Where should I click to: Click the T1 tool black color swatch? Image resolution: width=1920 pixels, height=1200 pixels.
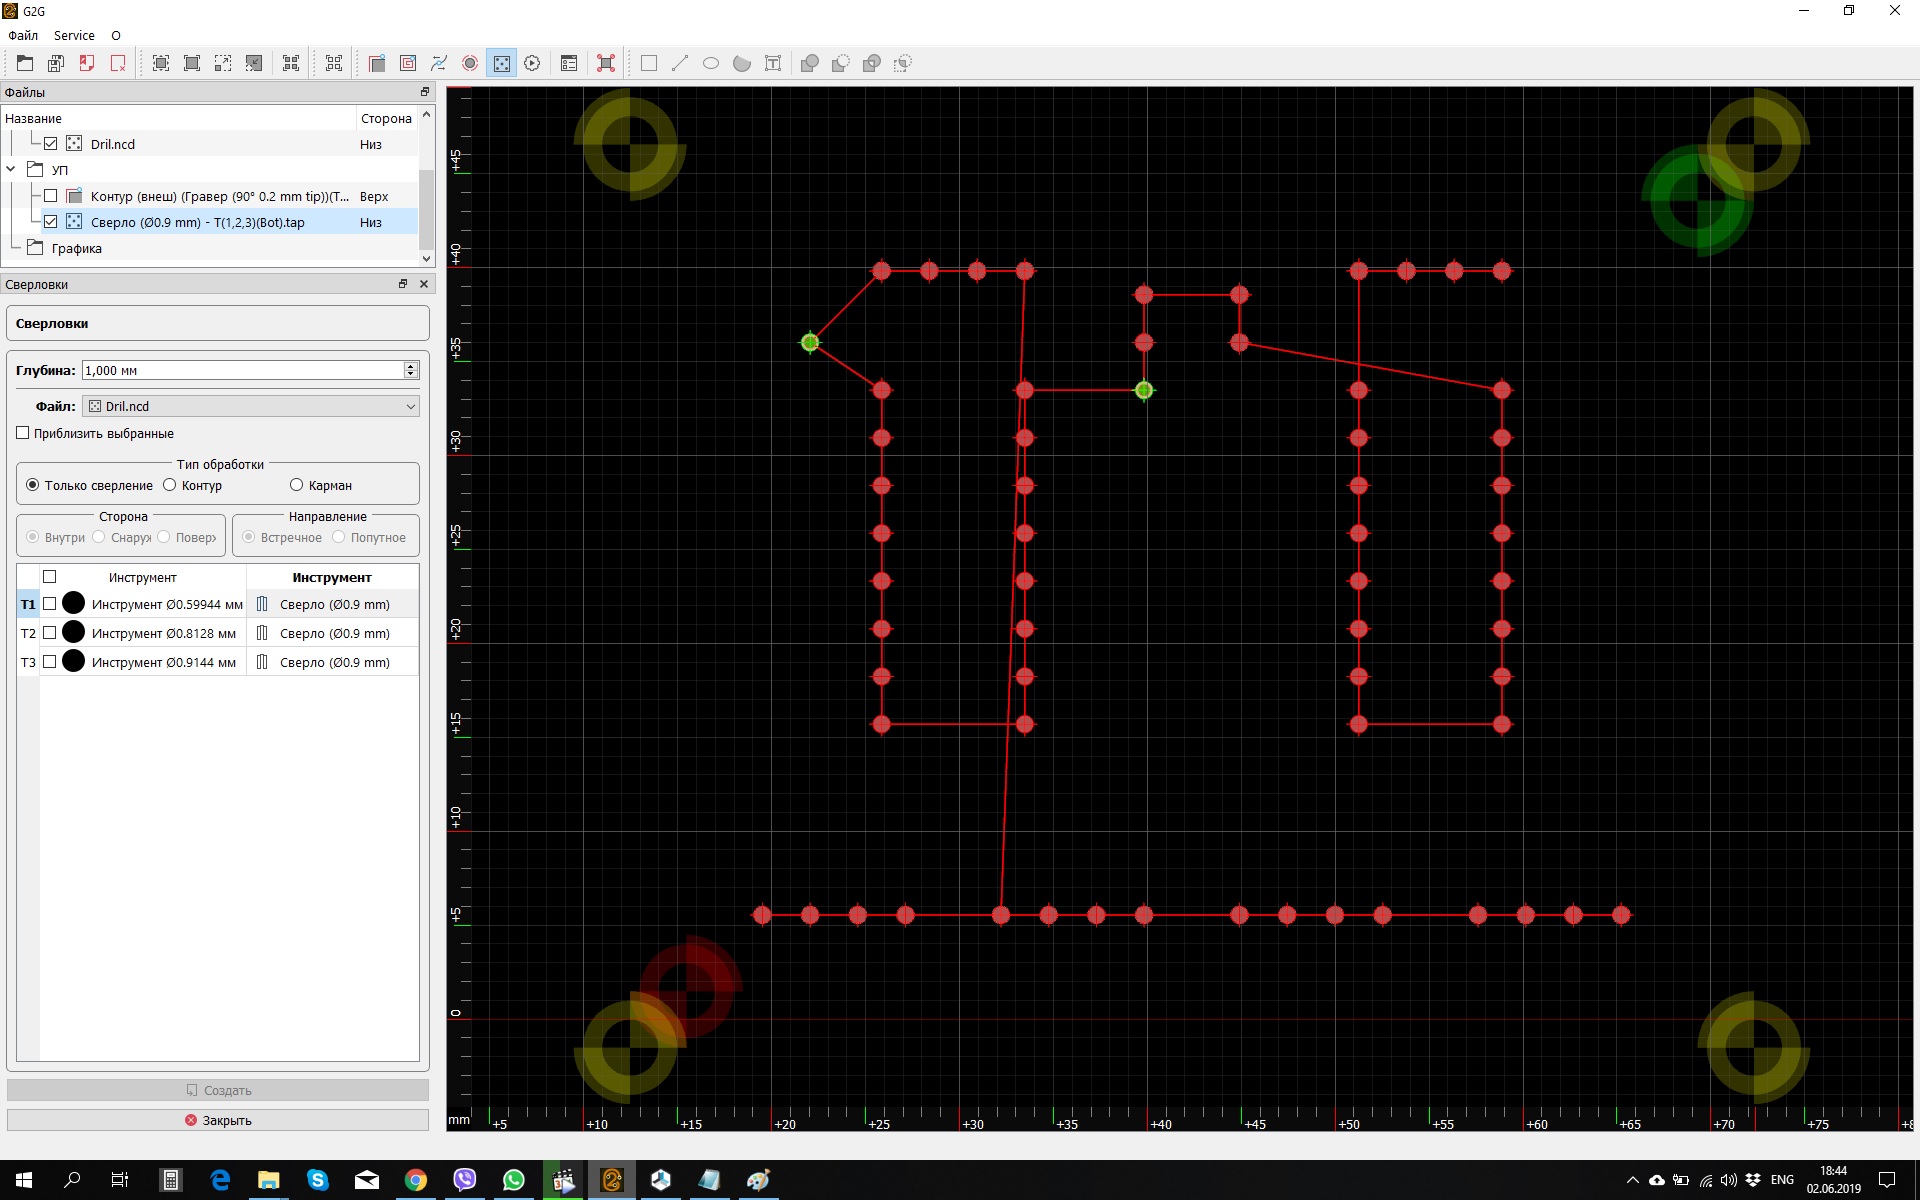coord(73,603)
